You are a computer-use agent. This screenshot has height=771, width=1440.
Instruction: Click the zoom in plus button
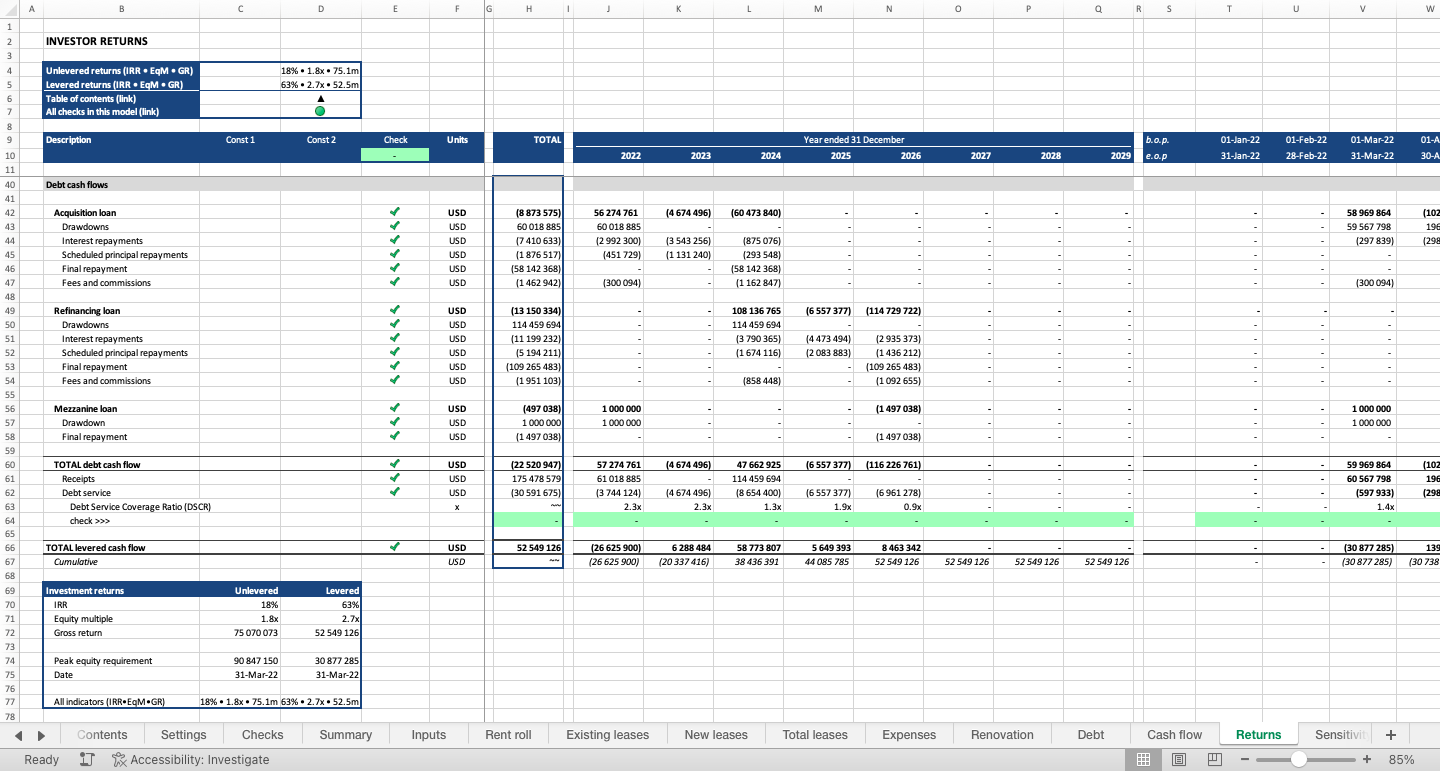click(1367, 760)
